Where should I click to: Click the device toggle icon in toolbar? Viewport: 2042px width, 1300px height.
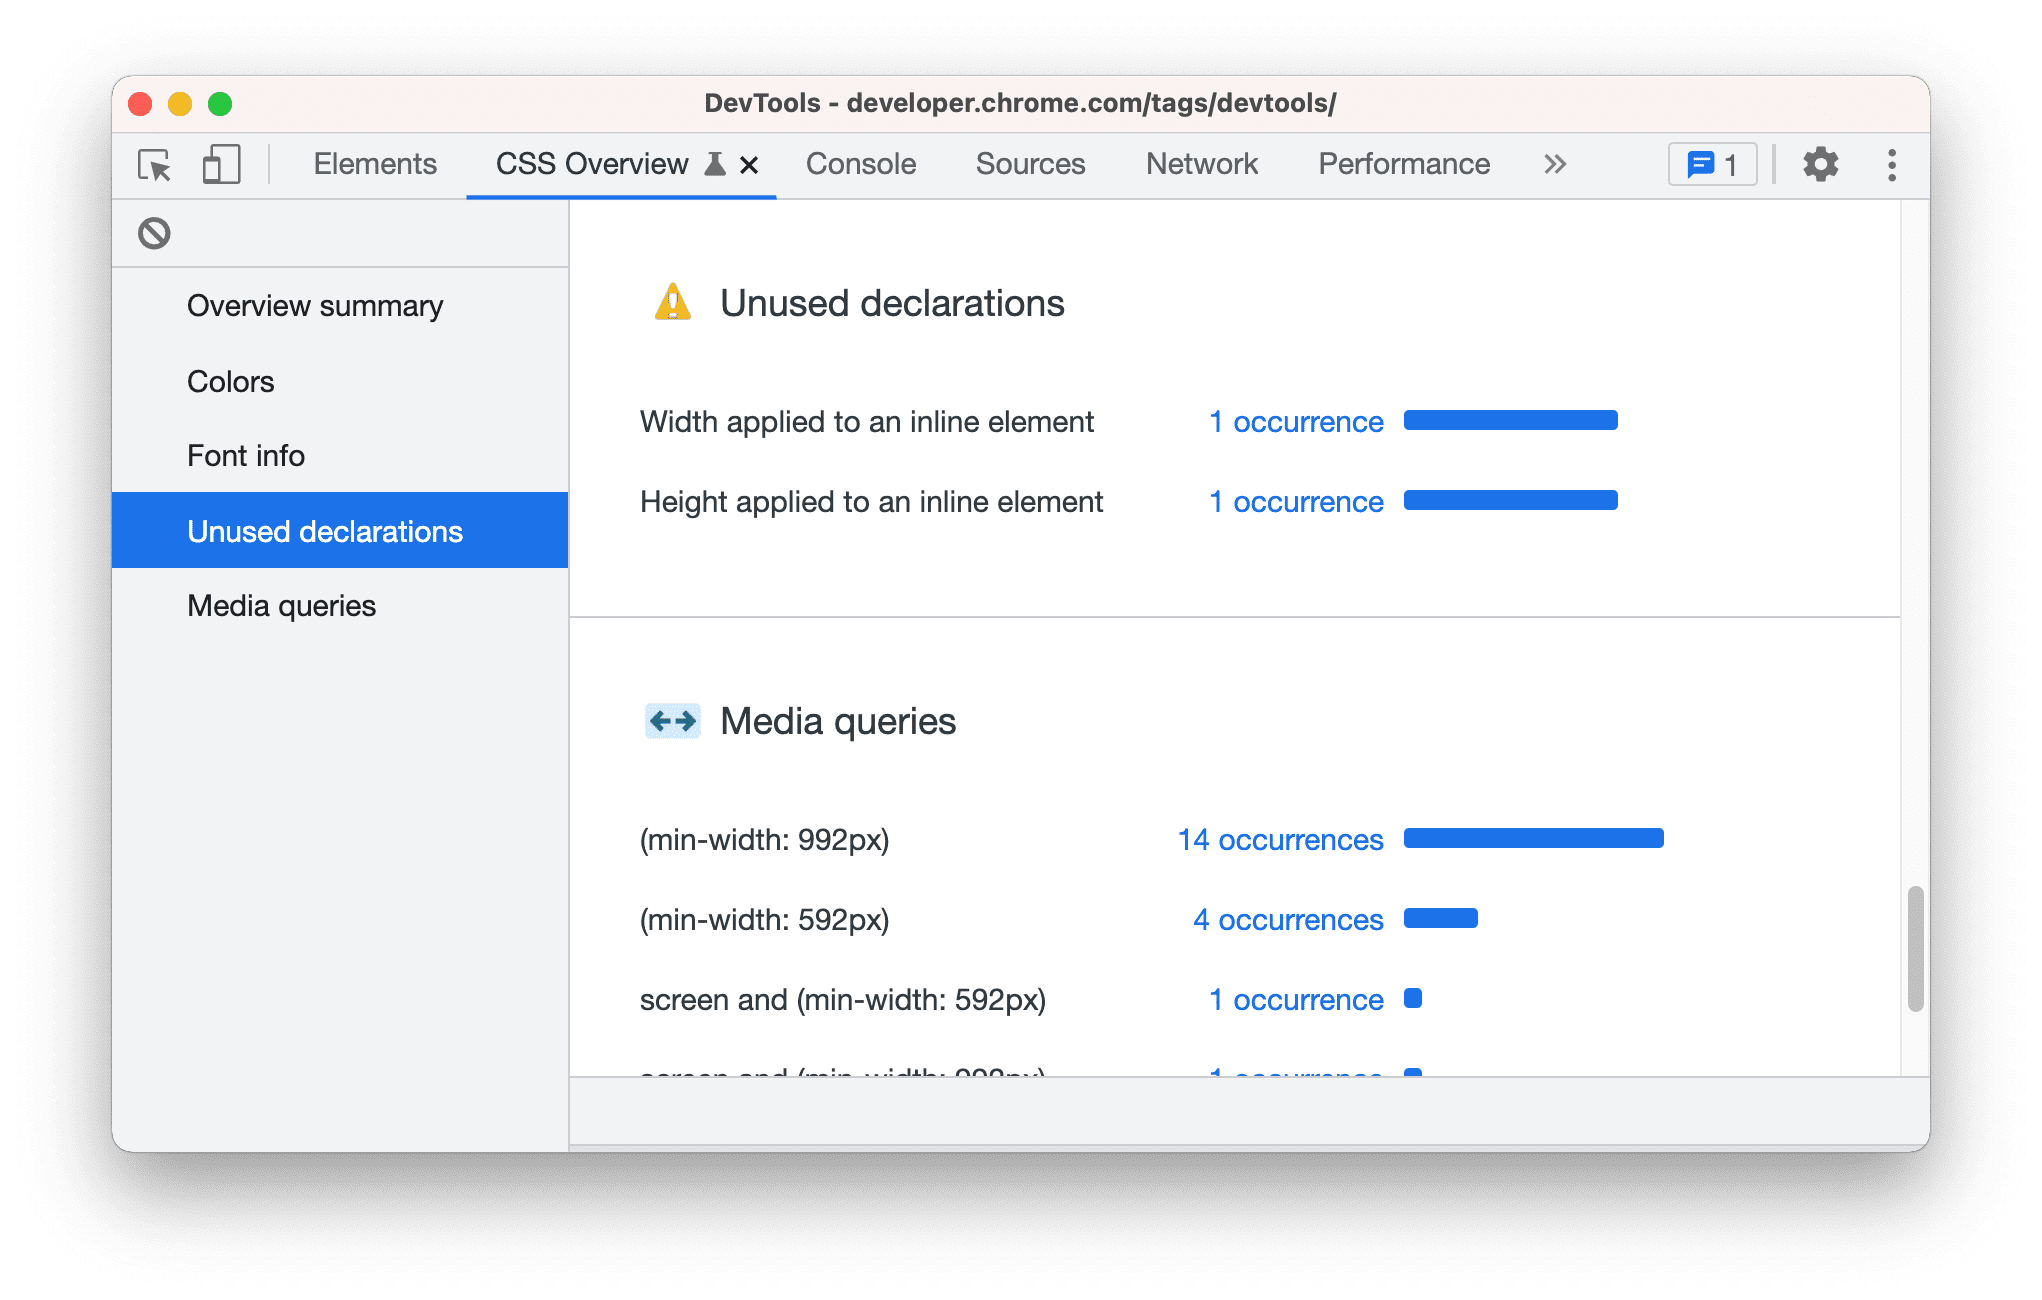(x=219, y=164)
